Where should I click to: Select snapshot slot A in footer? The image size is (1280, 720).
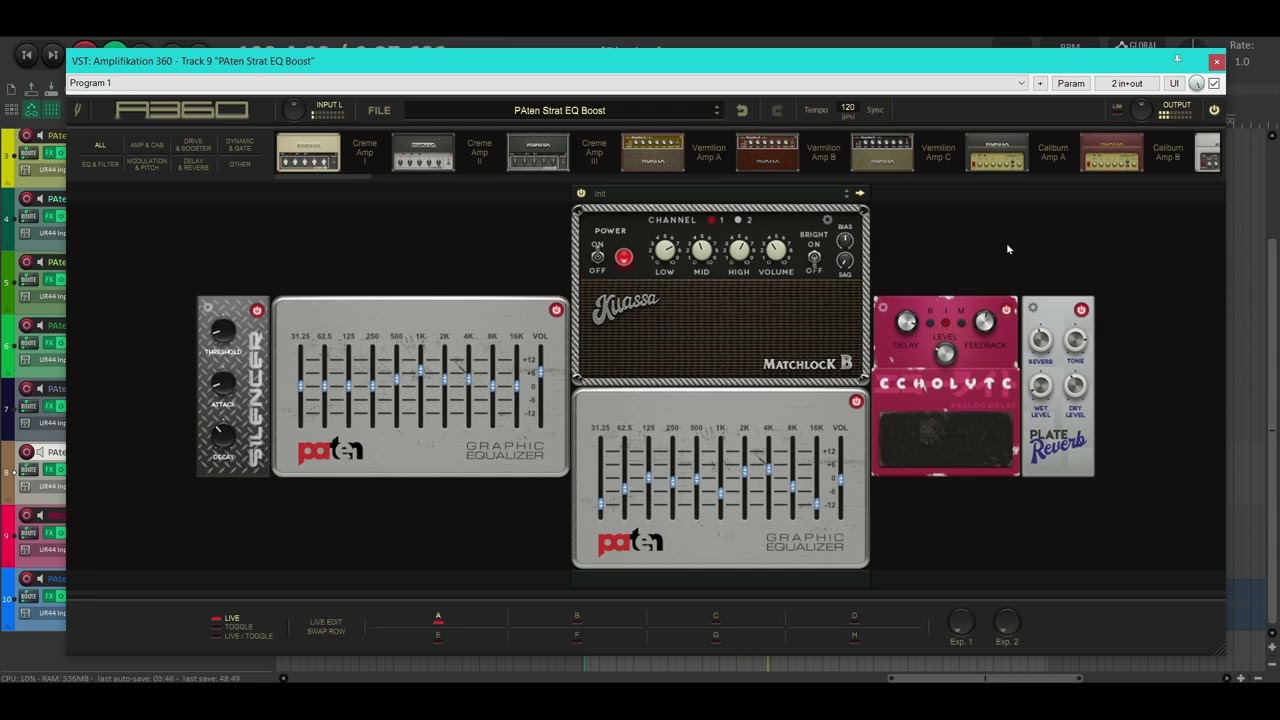pyautogui.click(x=438, y=617)
